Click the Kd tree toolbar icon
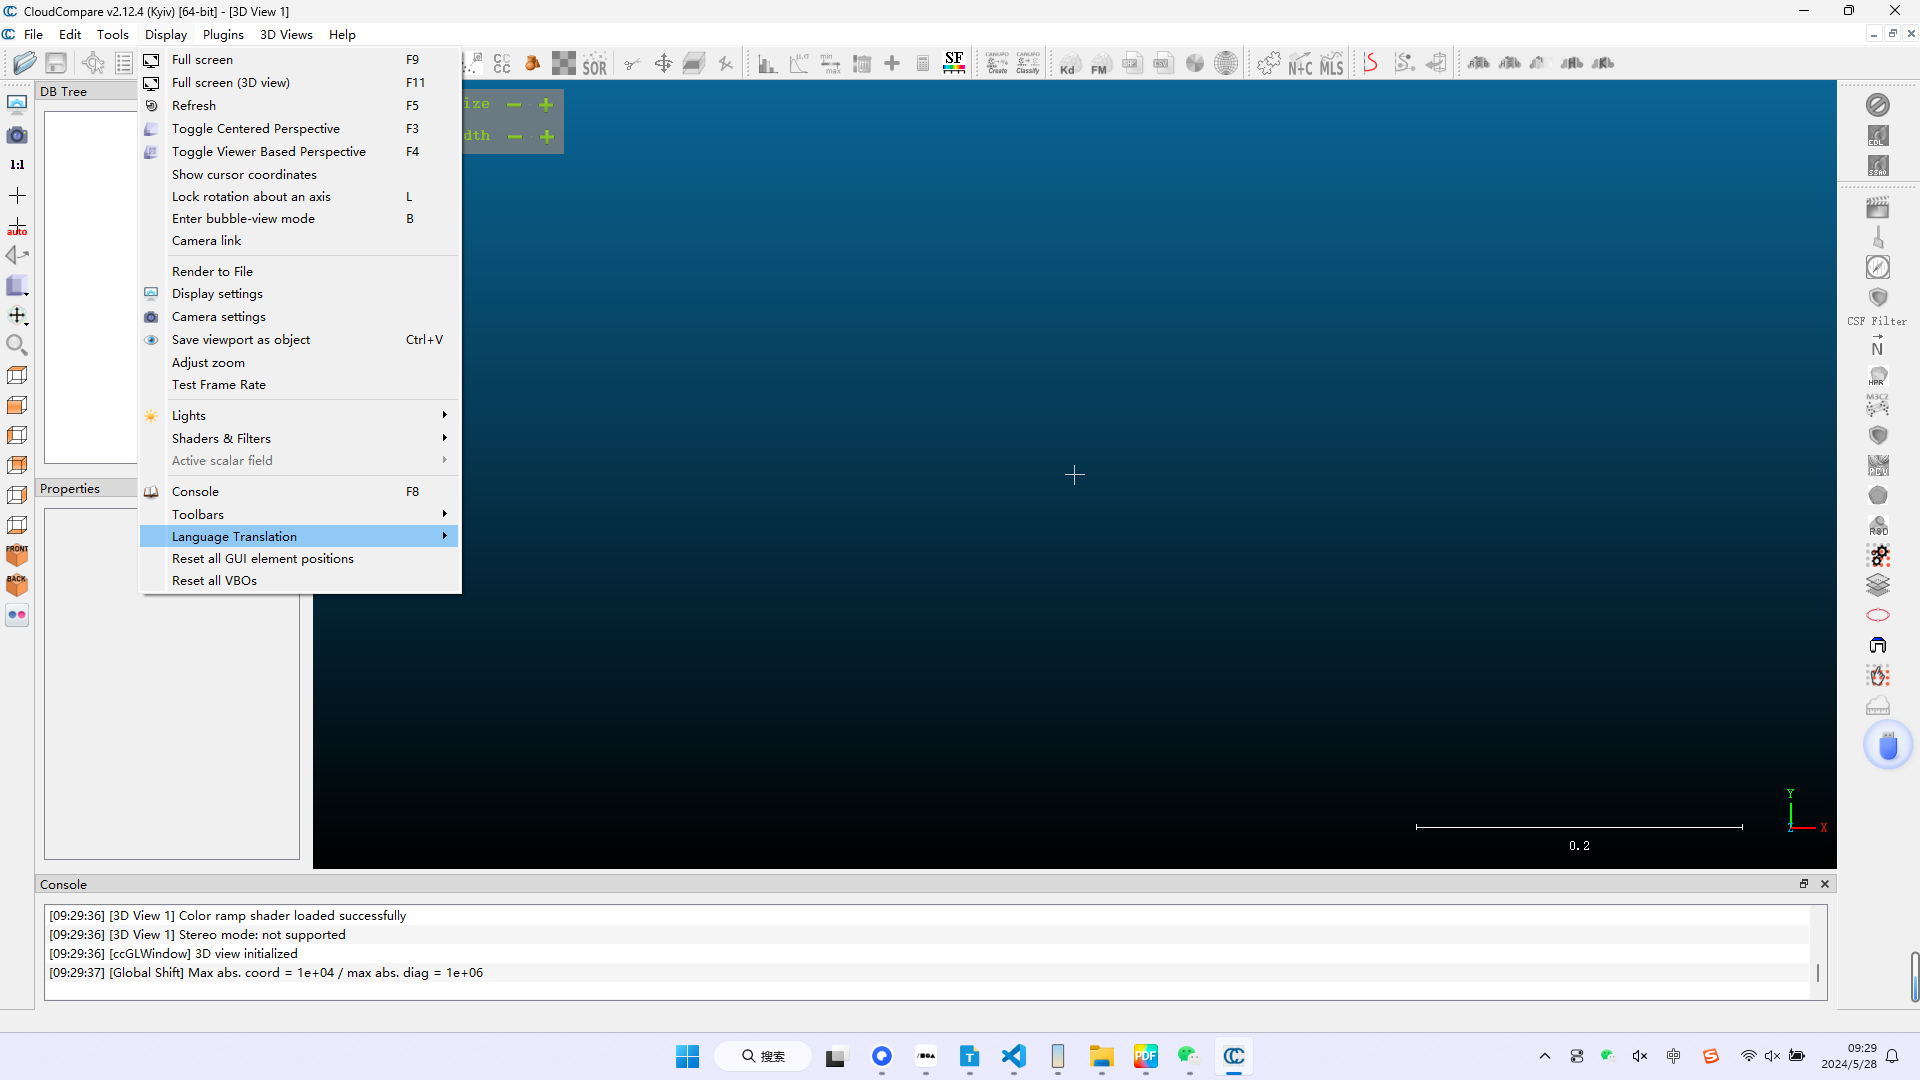1920x1080 pixels. point(1069,64)
